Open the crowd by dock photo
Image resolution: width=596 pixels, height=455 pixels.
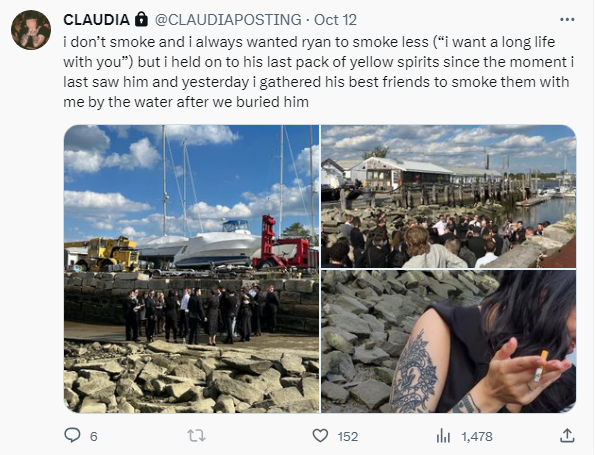coord(449,196)
